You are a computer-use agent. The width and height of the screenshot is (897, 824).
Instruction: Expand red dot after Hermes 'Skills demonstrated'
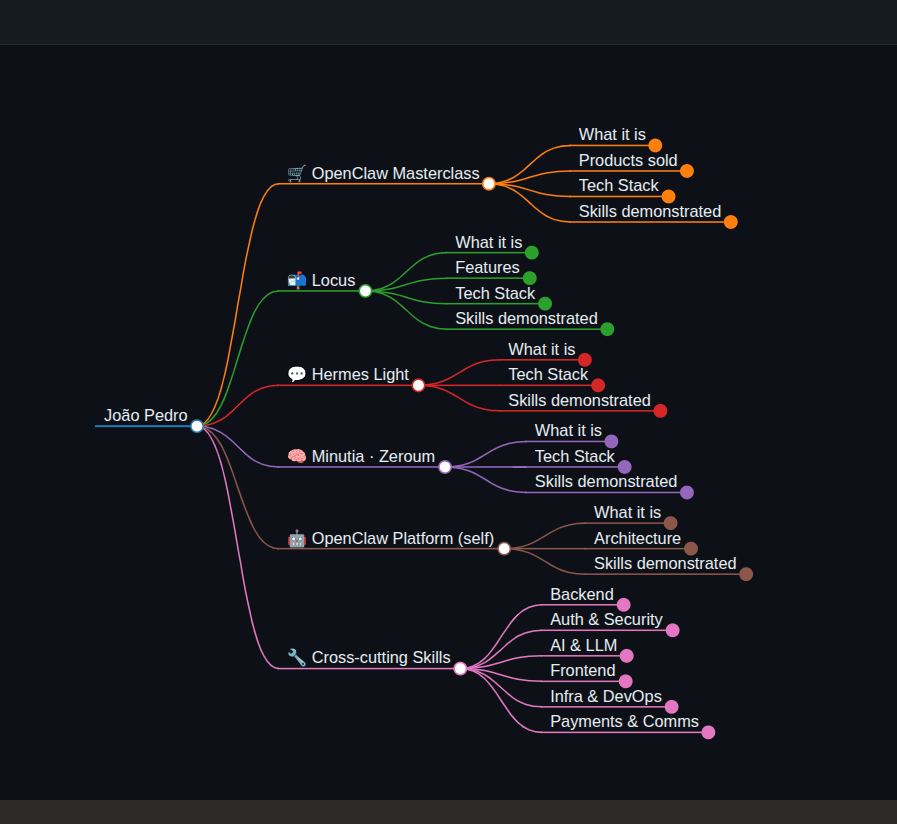coord(660,411)
